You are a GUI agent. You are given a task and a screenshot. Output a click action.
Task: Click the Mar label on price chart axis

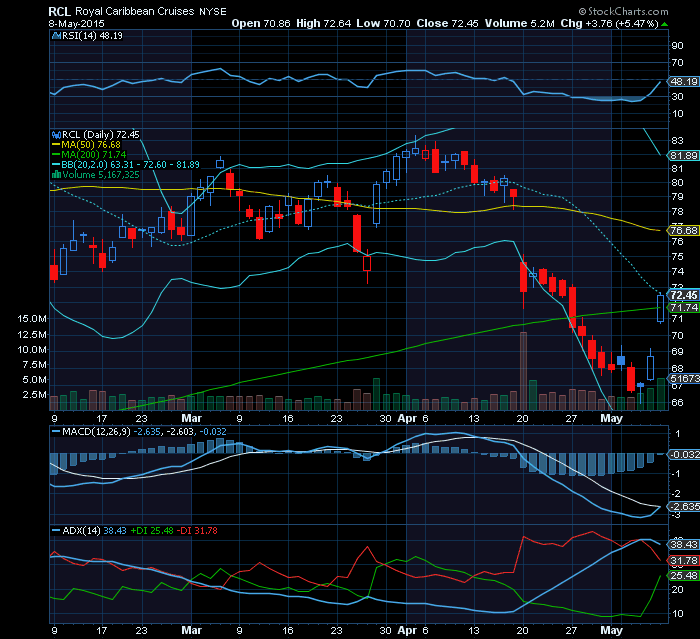(192, 418)
